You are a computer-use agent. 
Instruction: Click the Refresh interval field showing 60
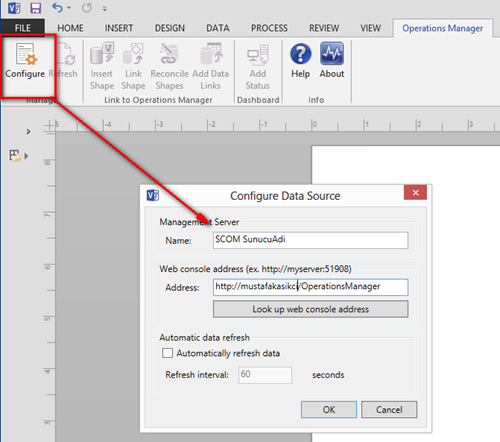click(x=265, y=375)
